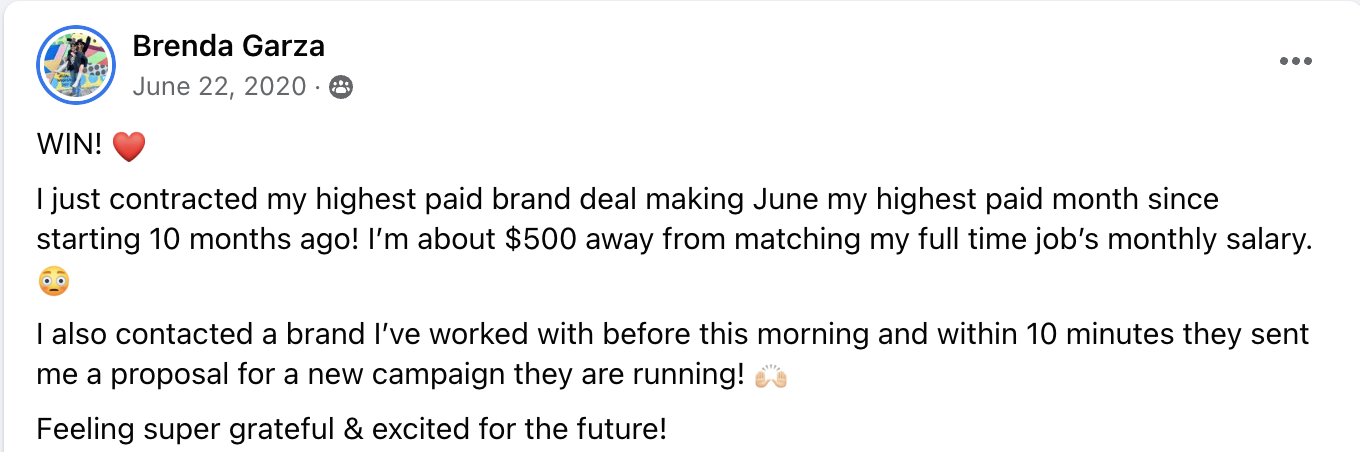Open Brenda Garza's profile name link

point(228,46)
